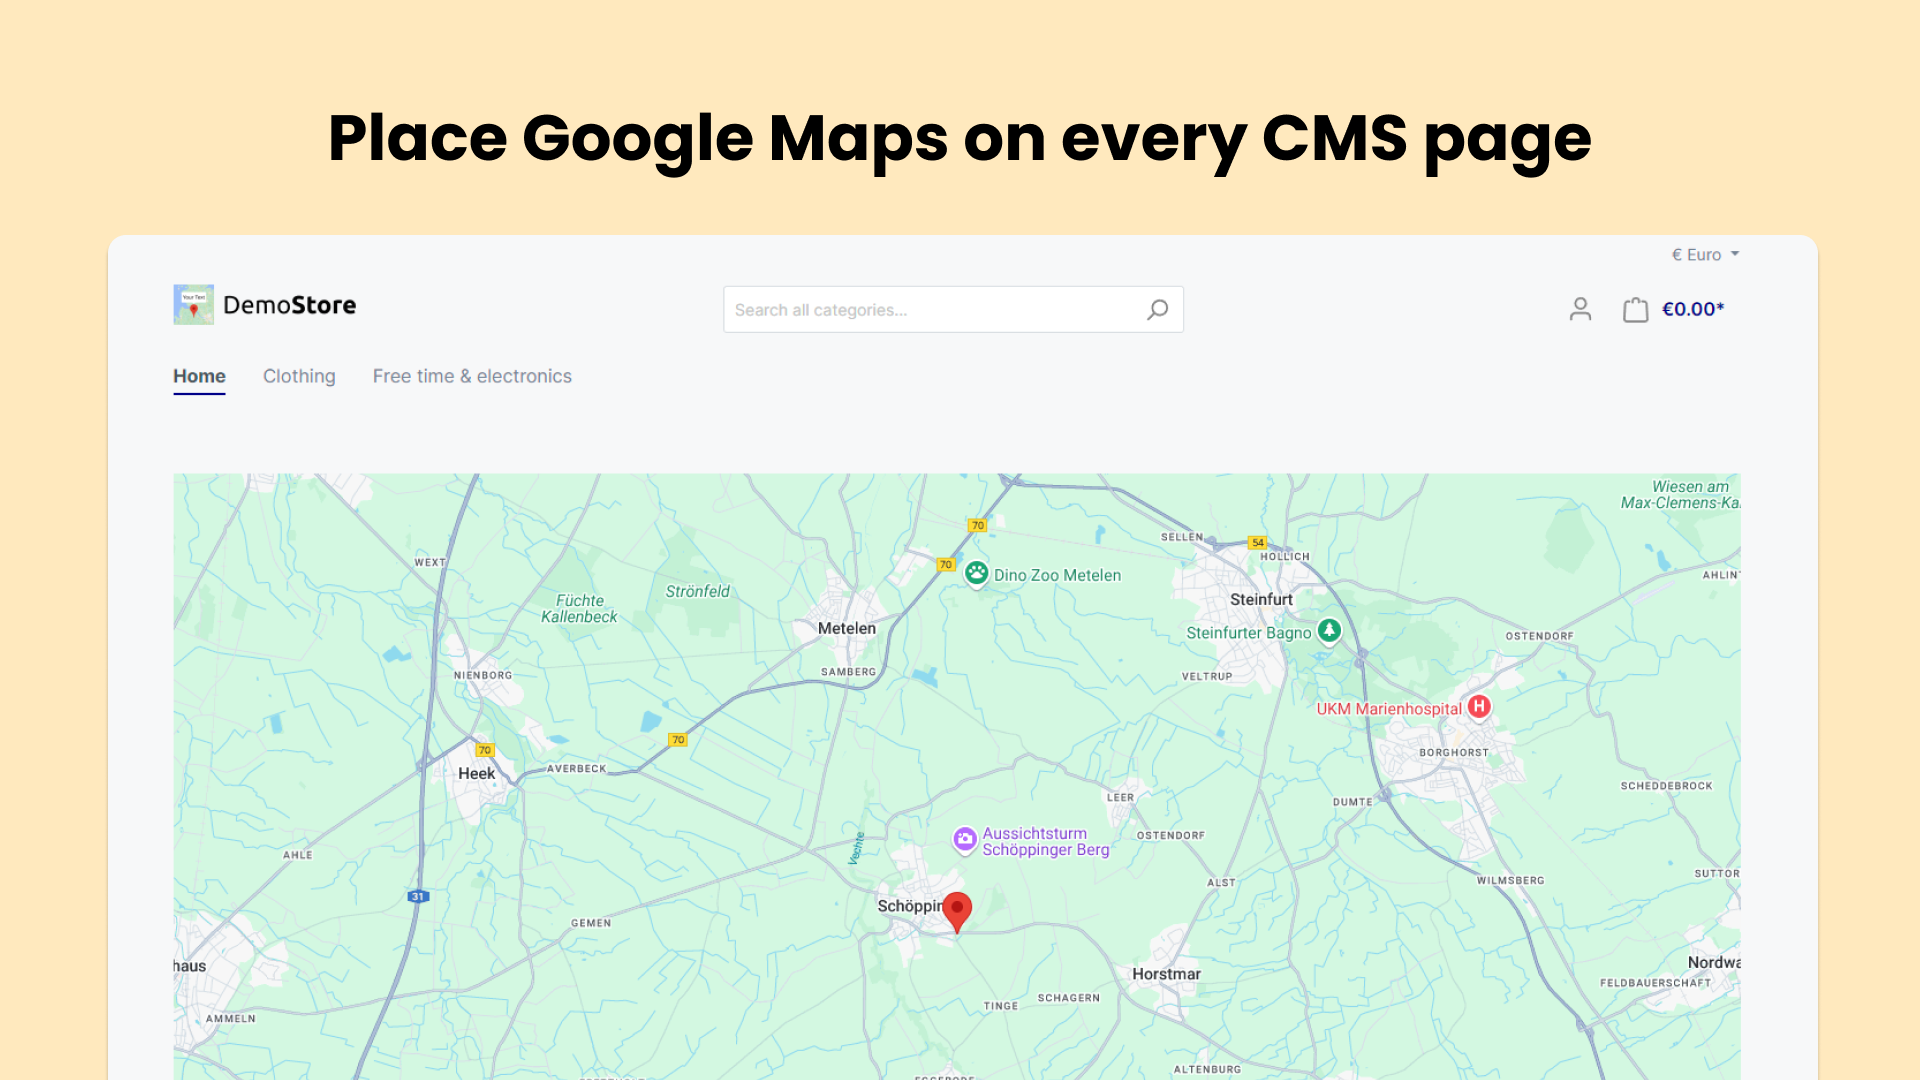Click the Dino Zoo Metelen text
The width and height of the screenshot is (1920, 1080).
(1057, 575)
